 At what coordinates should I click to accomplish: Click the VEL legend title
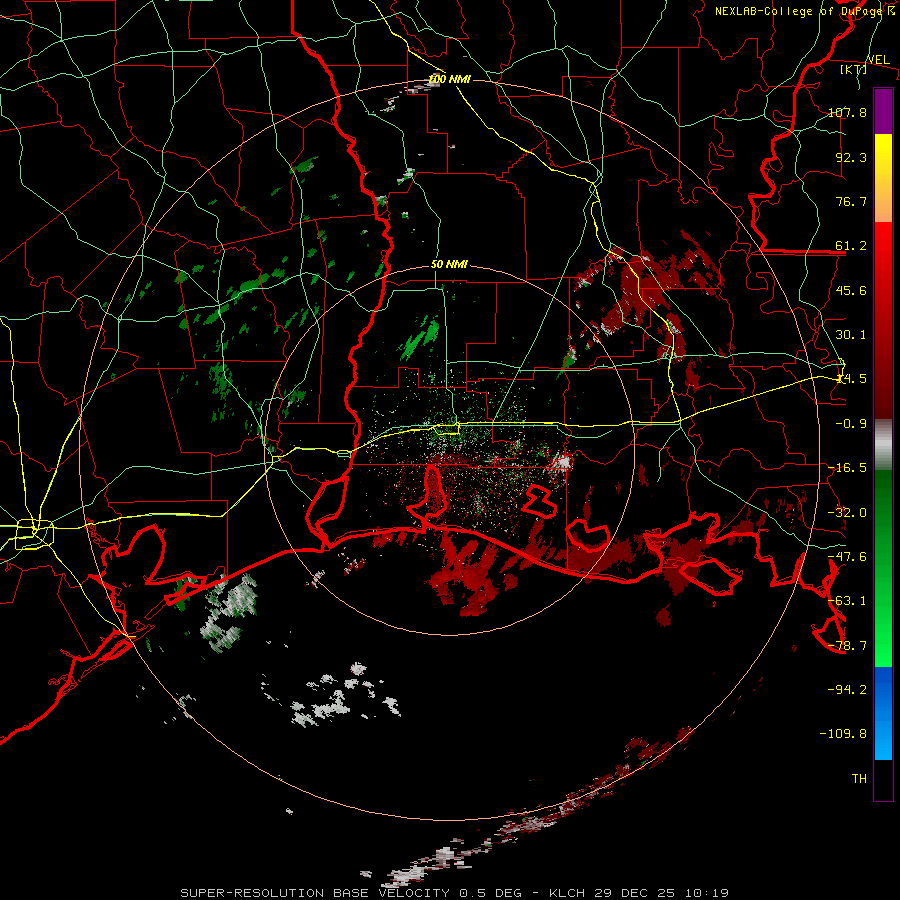tap(878, 60)
